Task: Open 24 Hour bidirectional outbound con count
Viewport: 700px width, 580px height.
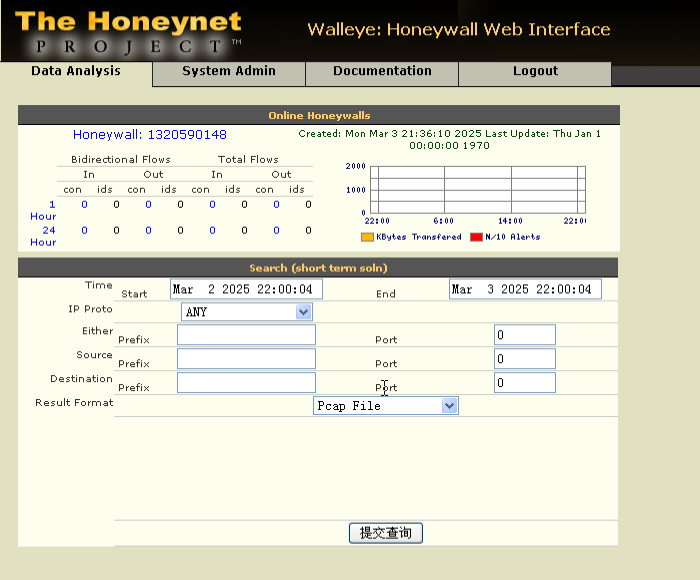Action: pyautogui.click(x=148, y=230)
